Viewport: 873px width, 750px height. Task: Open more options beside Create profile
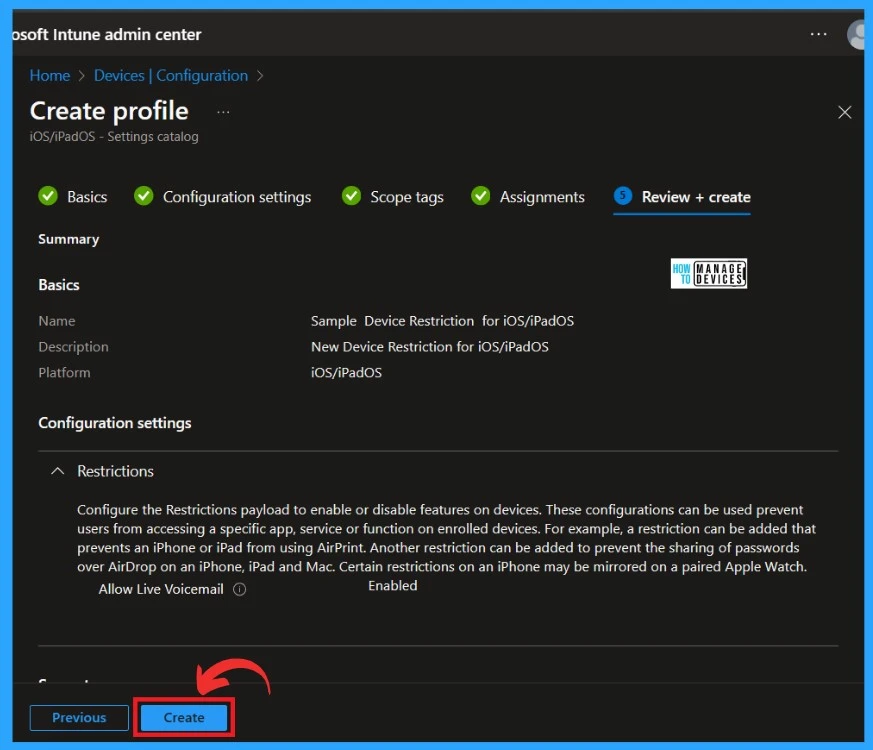pyautogui.click(x=223, y=112)
